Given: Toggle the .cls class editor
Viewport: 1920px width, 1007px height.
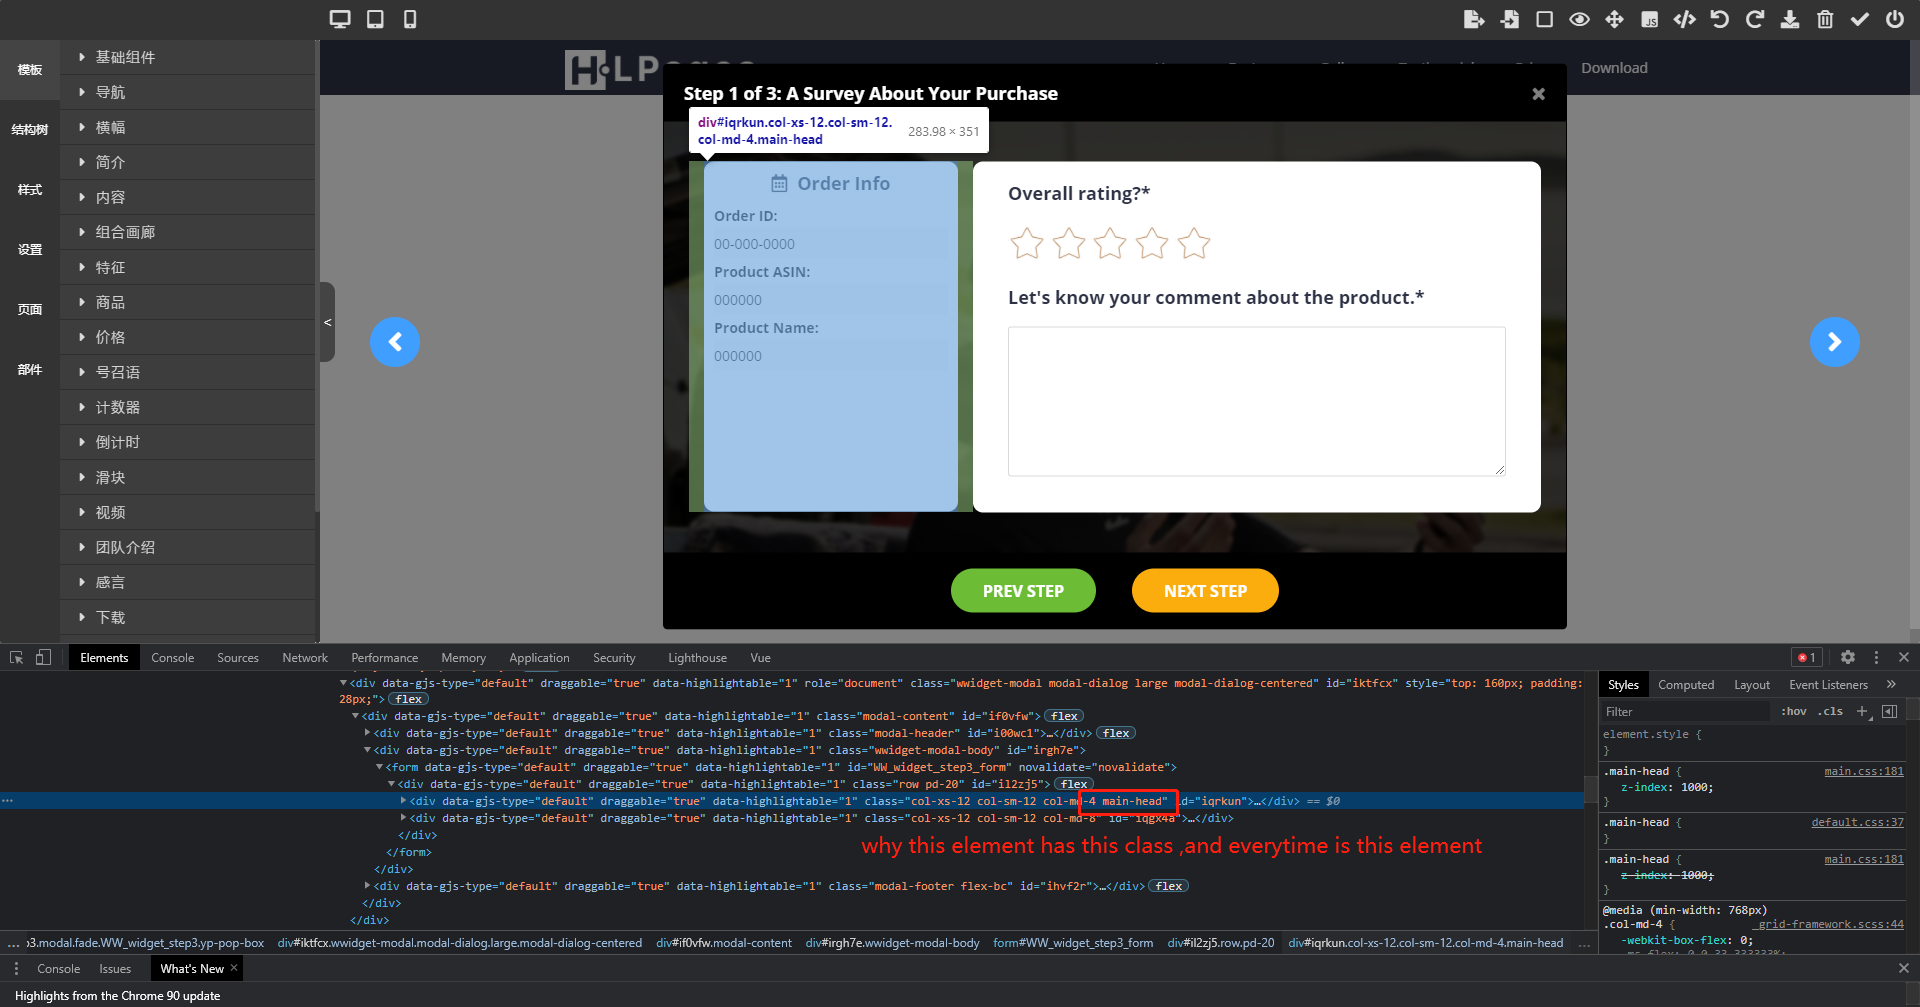Looking at the screenshot, I should click(x=1830, y=711).
